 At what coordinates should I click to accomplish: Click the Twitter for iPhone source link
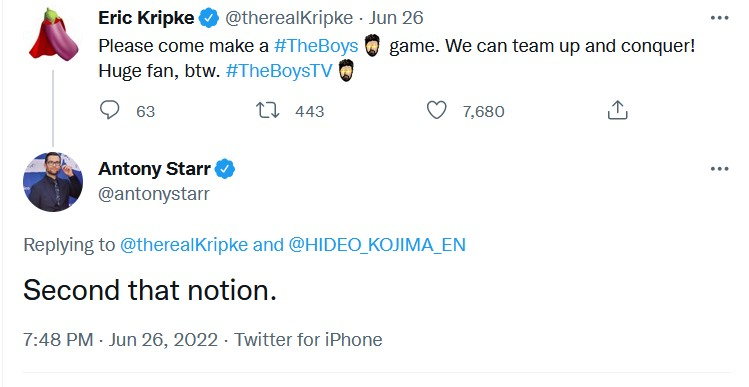pos(308,340)
